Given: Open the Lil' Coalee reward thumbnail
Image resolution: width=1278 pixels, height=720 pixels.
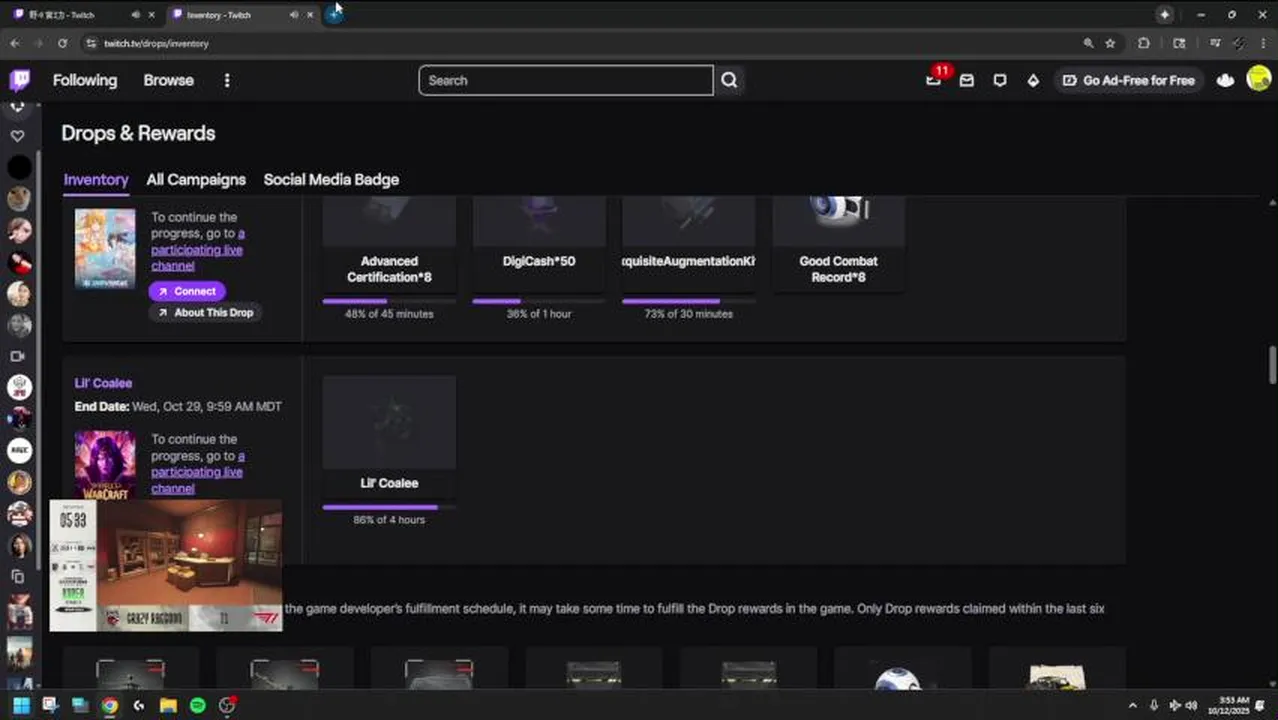Looking at the screenshot, I should (389, 421).
